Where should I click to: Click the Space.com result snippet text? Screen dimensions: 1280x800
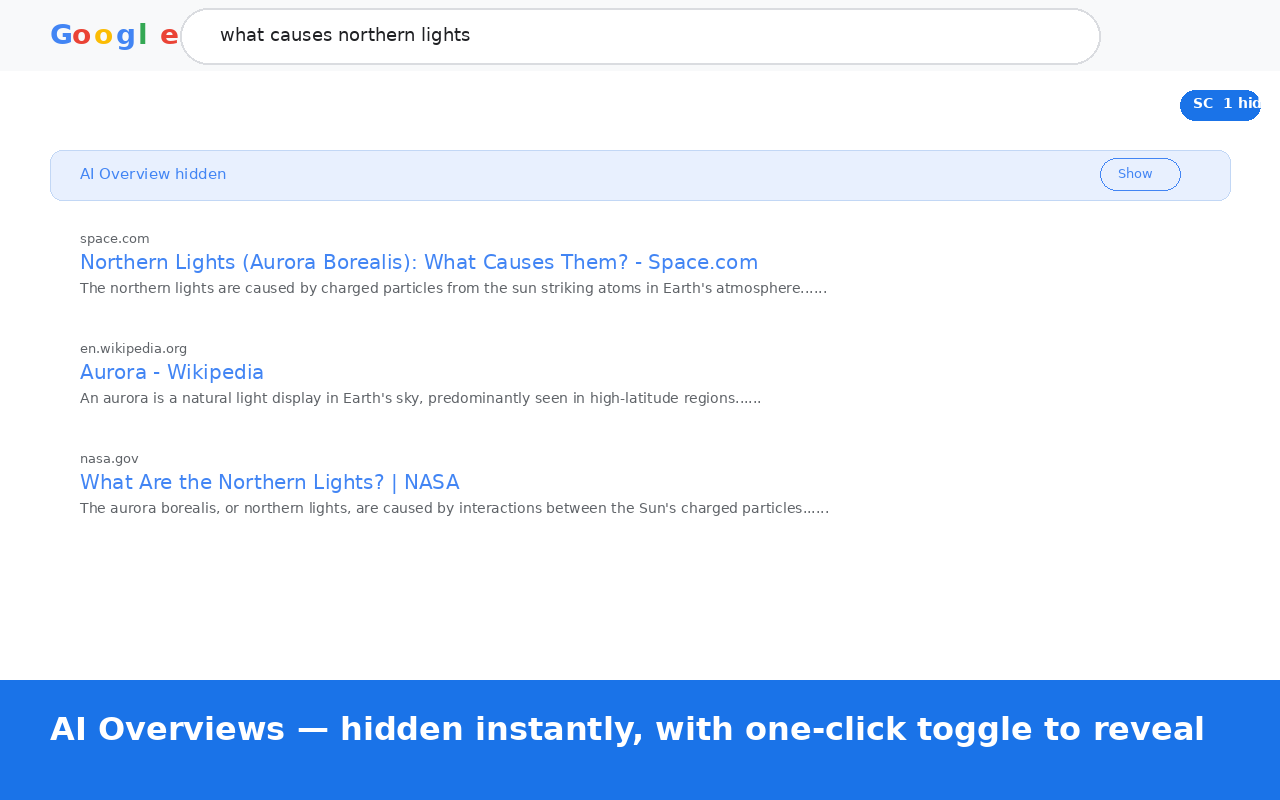pos(453,288)
